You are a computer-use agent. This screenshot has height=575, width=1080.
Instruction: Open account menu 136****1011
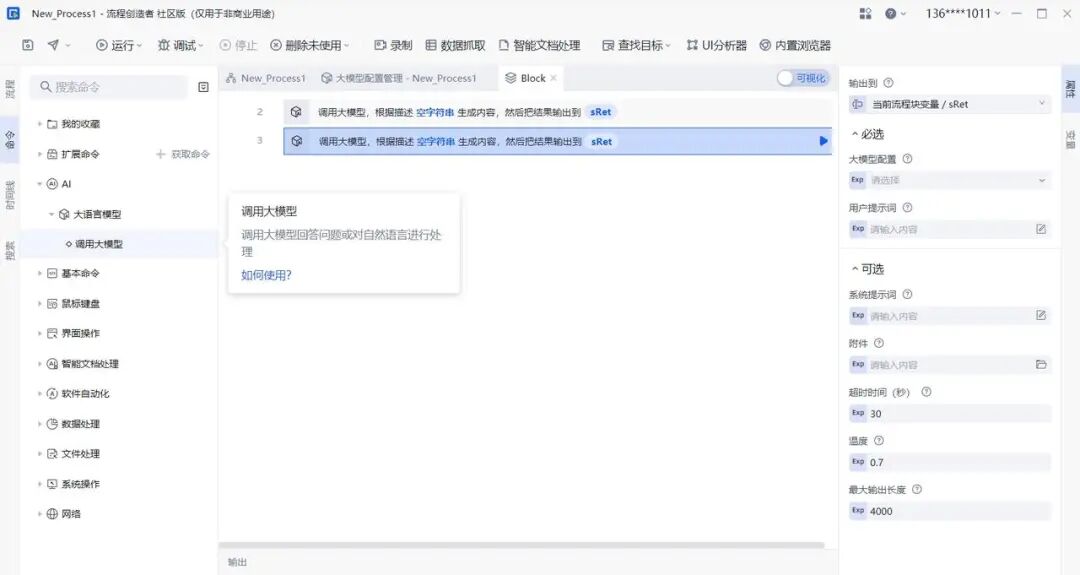[x=962, y=13]
